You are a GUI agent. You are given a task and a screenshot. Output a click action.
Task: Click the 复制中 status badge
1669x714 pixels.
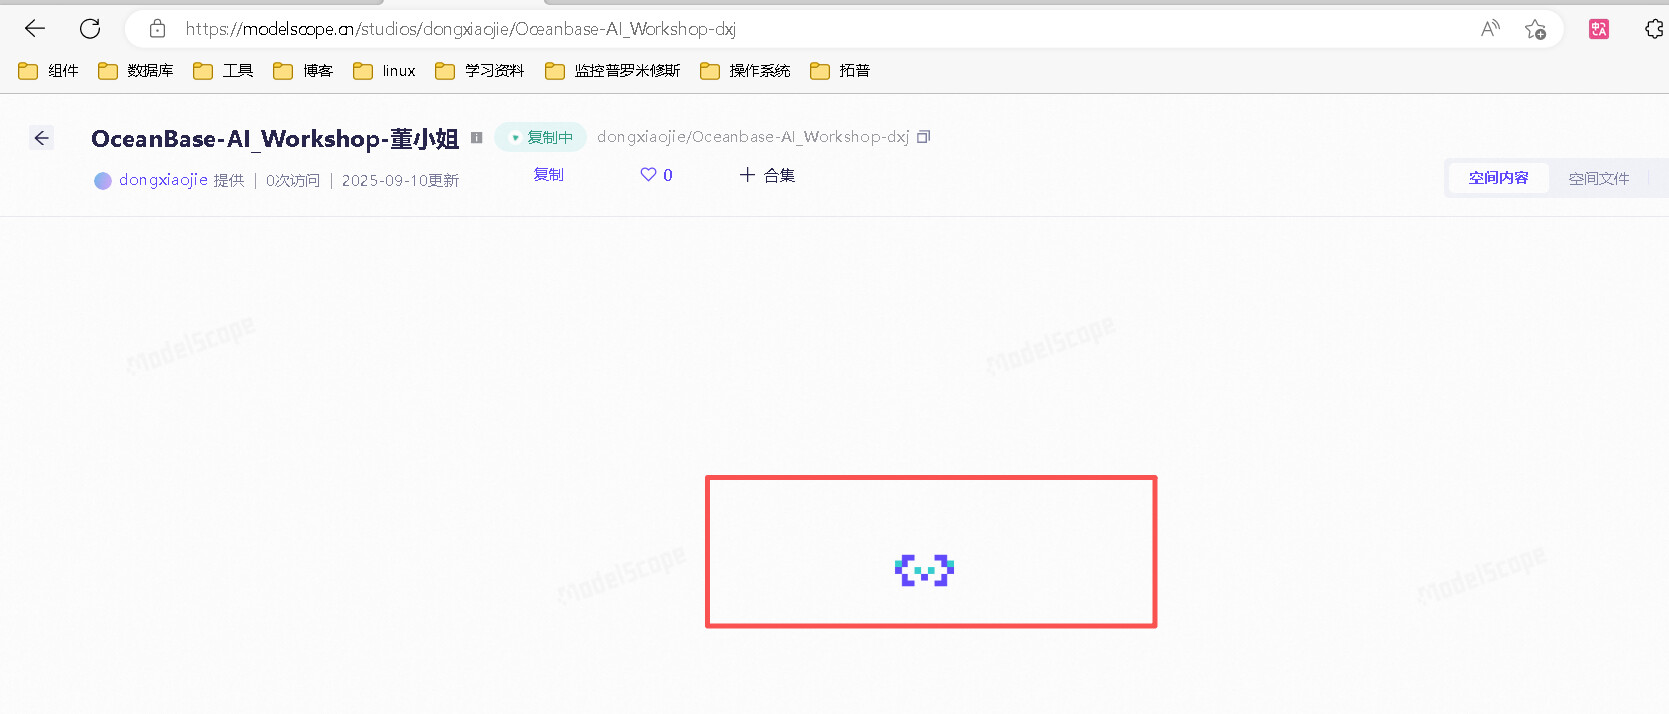541,138
